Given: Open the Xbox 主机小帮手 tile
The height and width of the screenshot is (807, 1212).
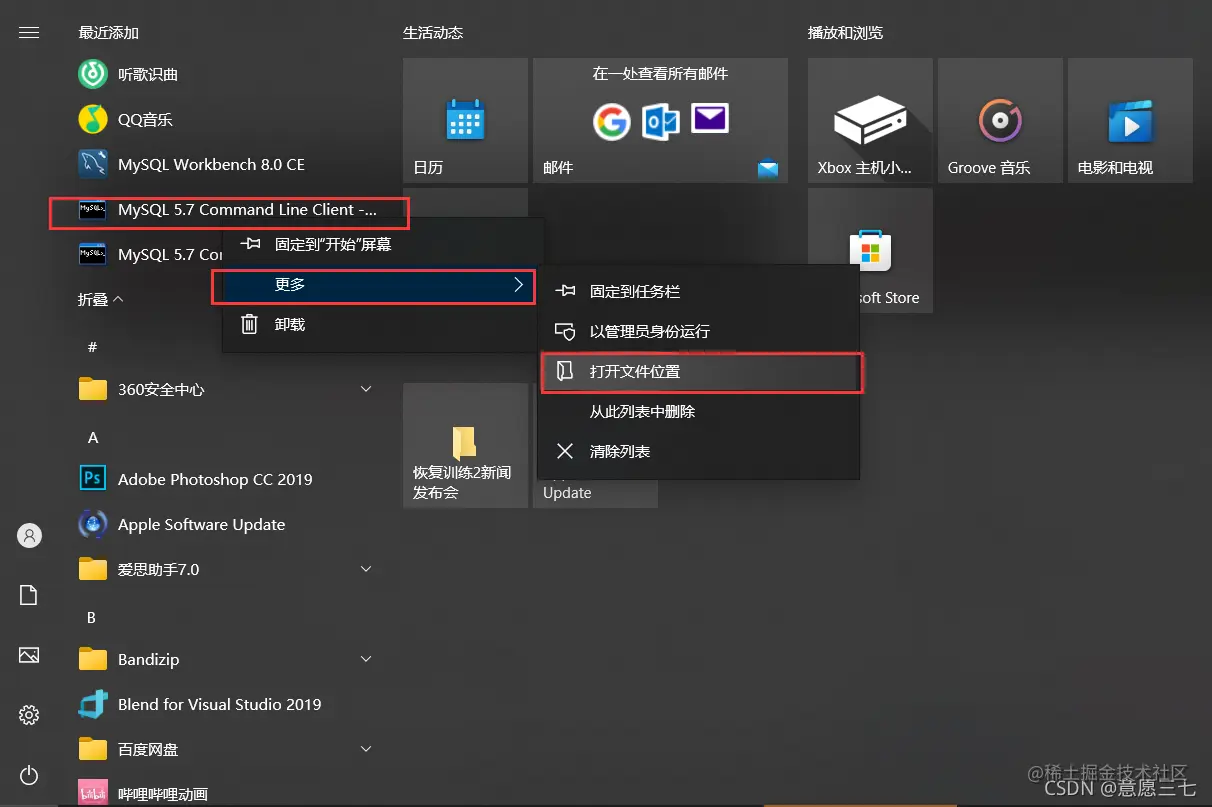Looking at the screenshot, I should pyautogui.click(x=869, y=120).
